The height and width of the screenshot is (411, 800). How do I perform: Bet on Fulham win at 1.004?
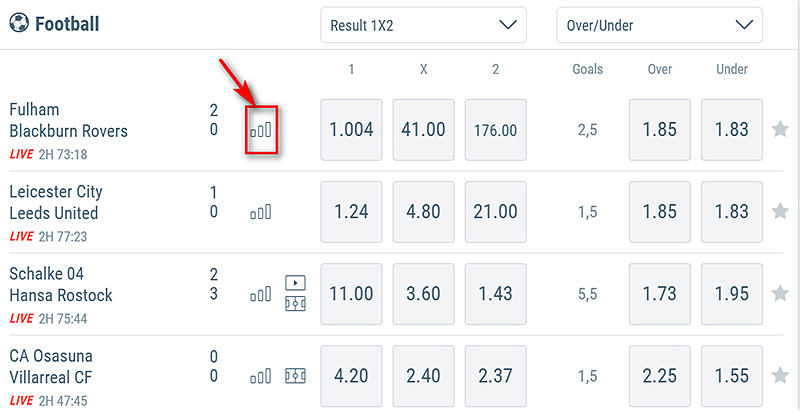(351, 130)
